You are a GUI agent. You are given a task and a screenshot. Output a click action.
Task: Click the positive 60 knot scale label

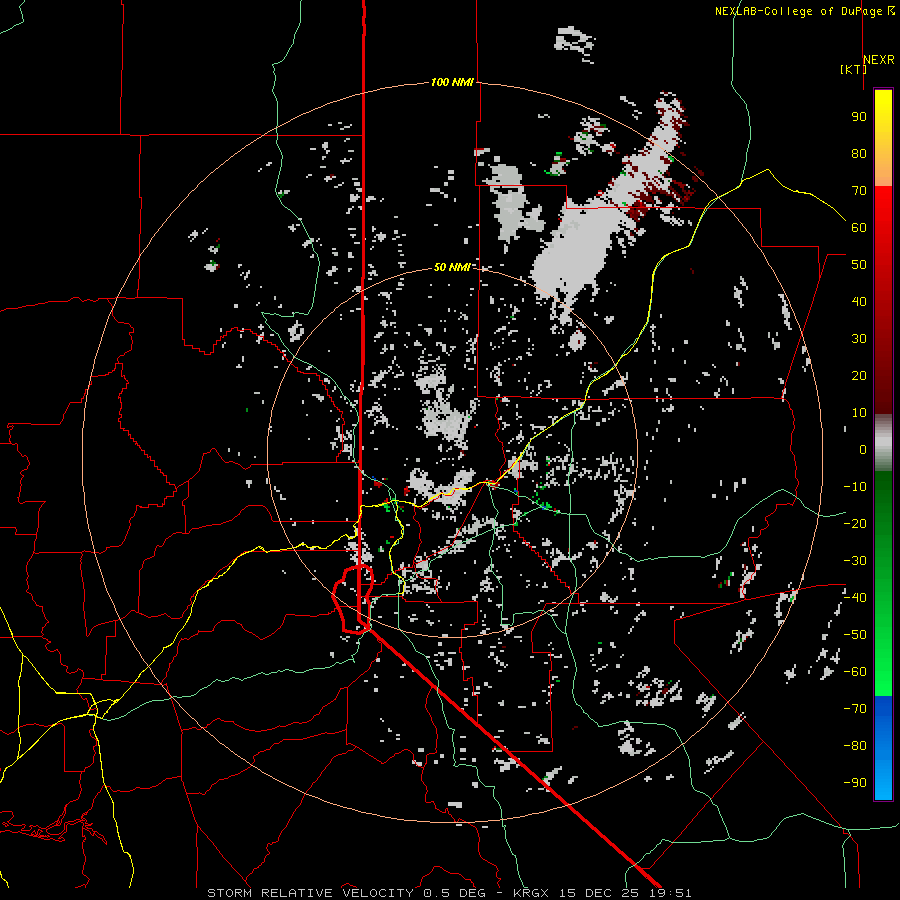click(x=859, y=227)
